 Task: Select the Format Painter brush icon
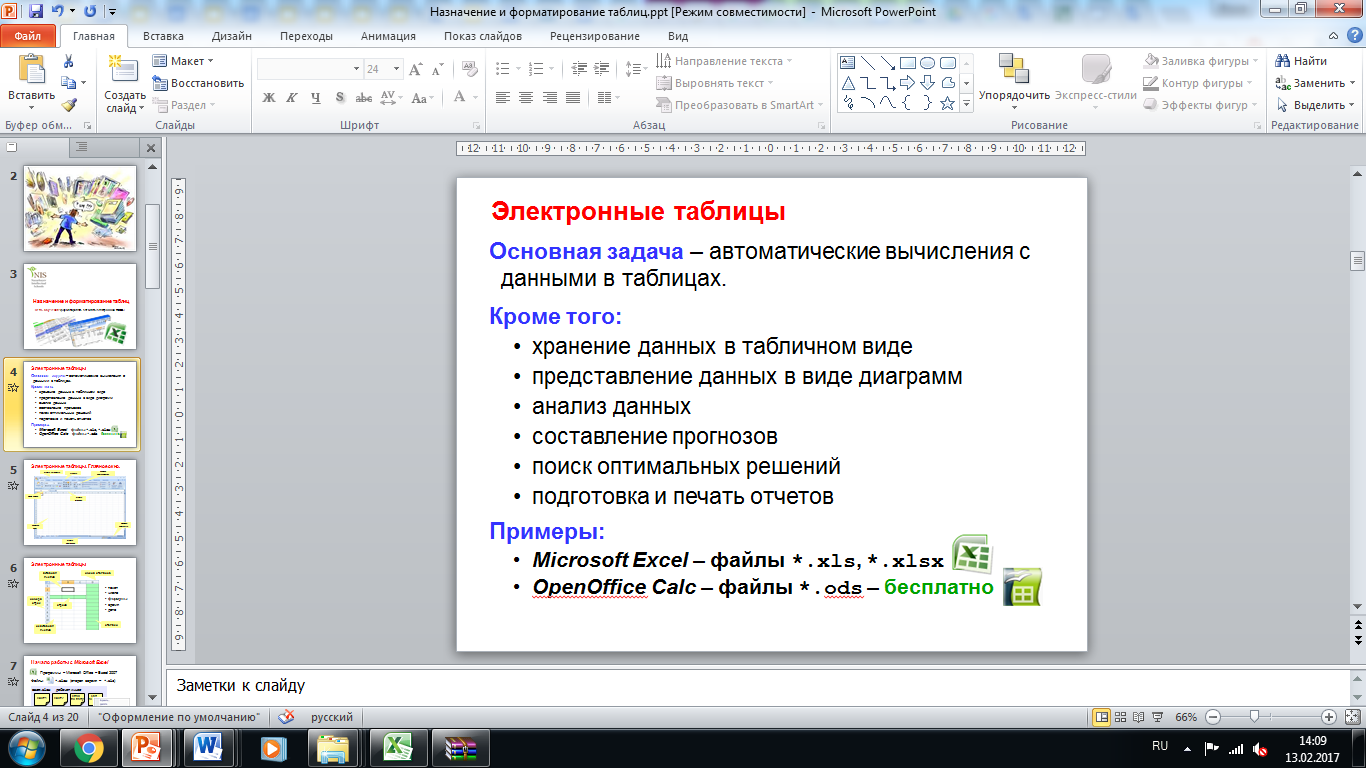point(69,104)
